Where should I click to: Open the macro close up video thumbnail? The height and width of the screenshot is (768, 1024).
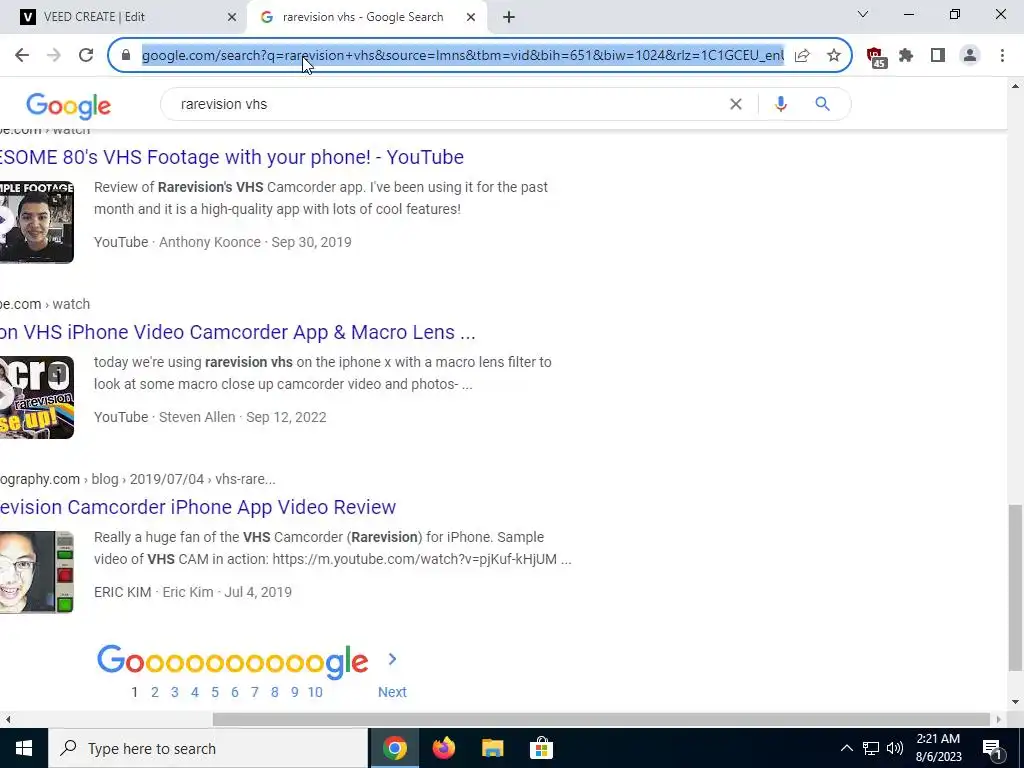pyautogui.click(x=37, y=397)
